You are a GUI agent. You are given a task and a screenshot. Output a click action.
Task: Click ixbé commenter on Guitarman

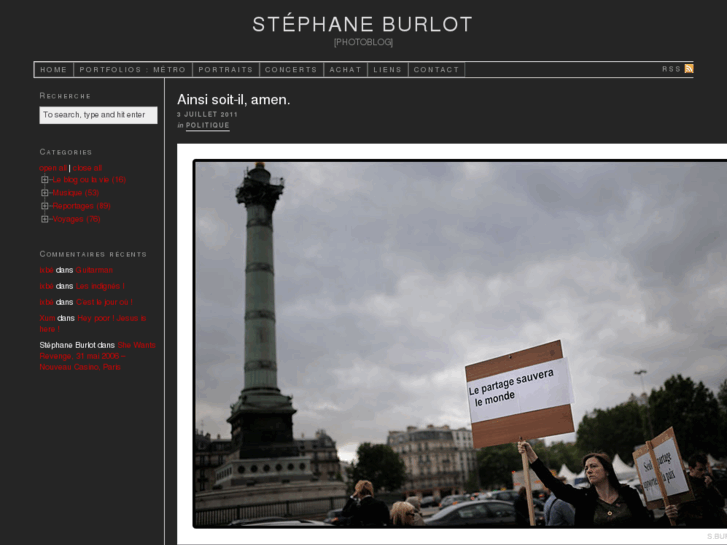point(46,270)
